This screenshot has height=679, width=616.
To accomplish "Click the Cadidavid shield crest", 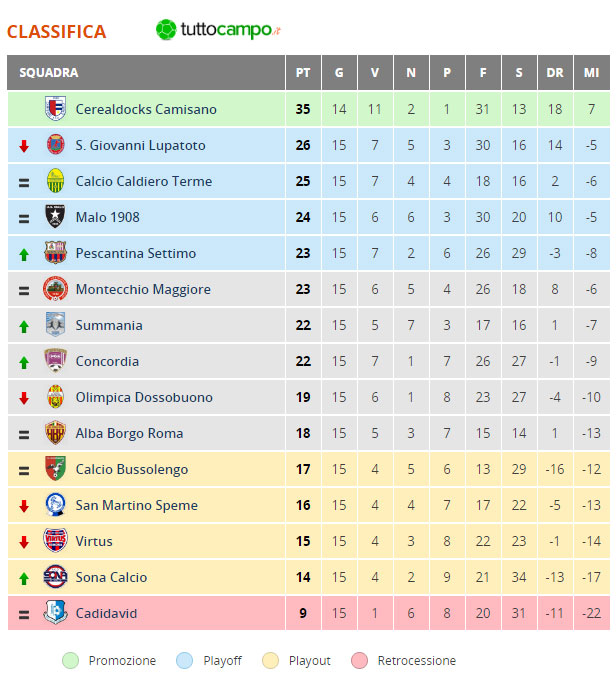I will tap(55, 613).
